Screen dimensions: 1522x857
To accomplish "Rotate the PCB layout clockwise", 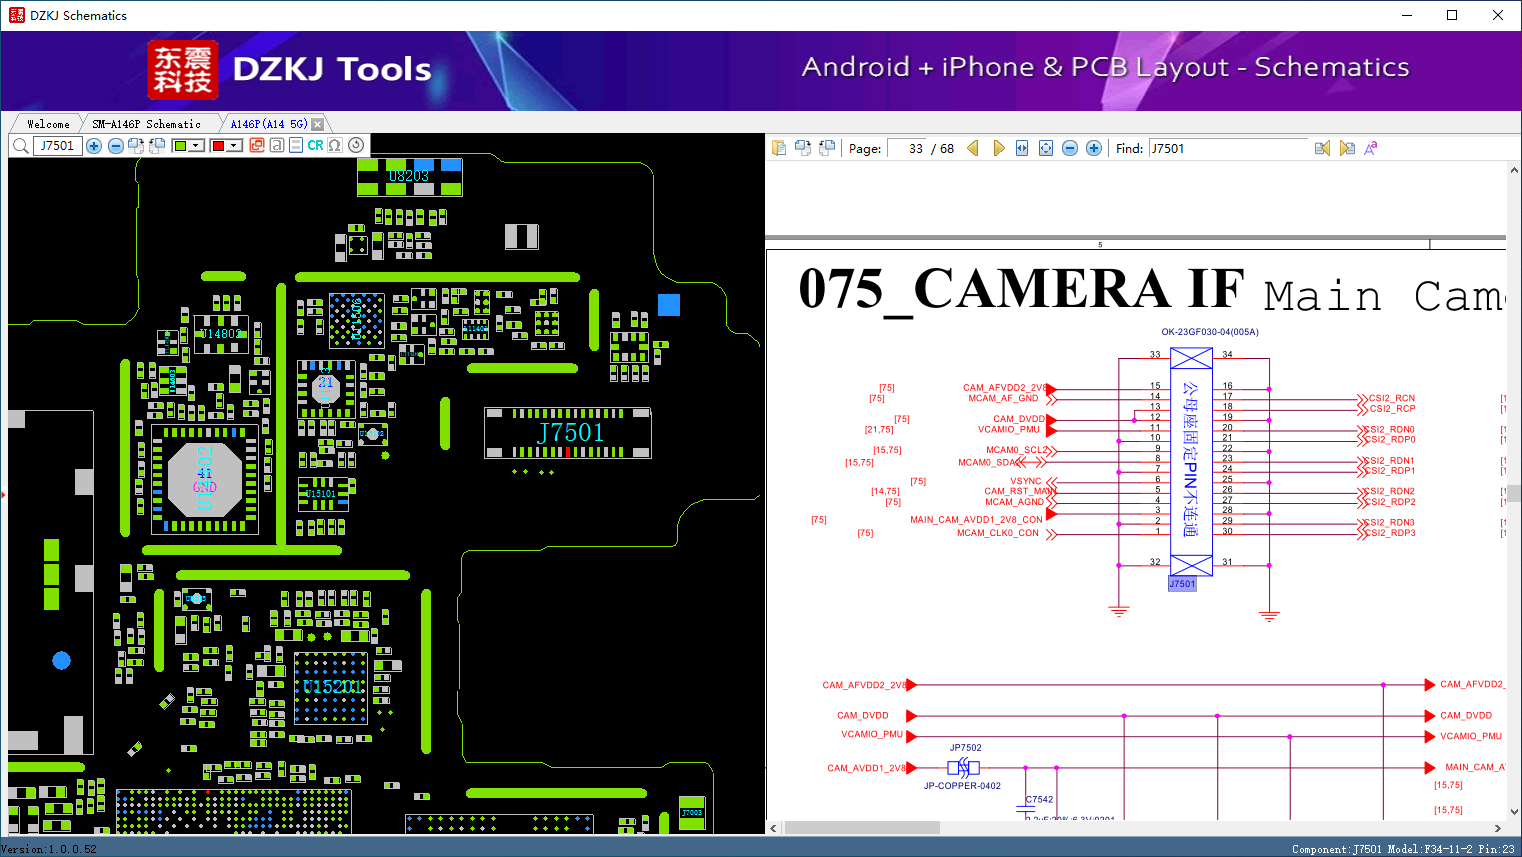I will coord(136,146).
